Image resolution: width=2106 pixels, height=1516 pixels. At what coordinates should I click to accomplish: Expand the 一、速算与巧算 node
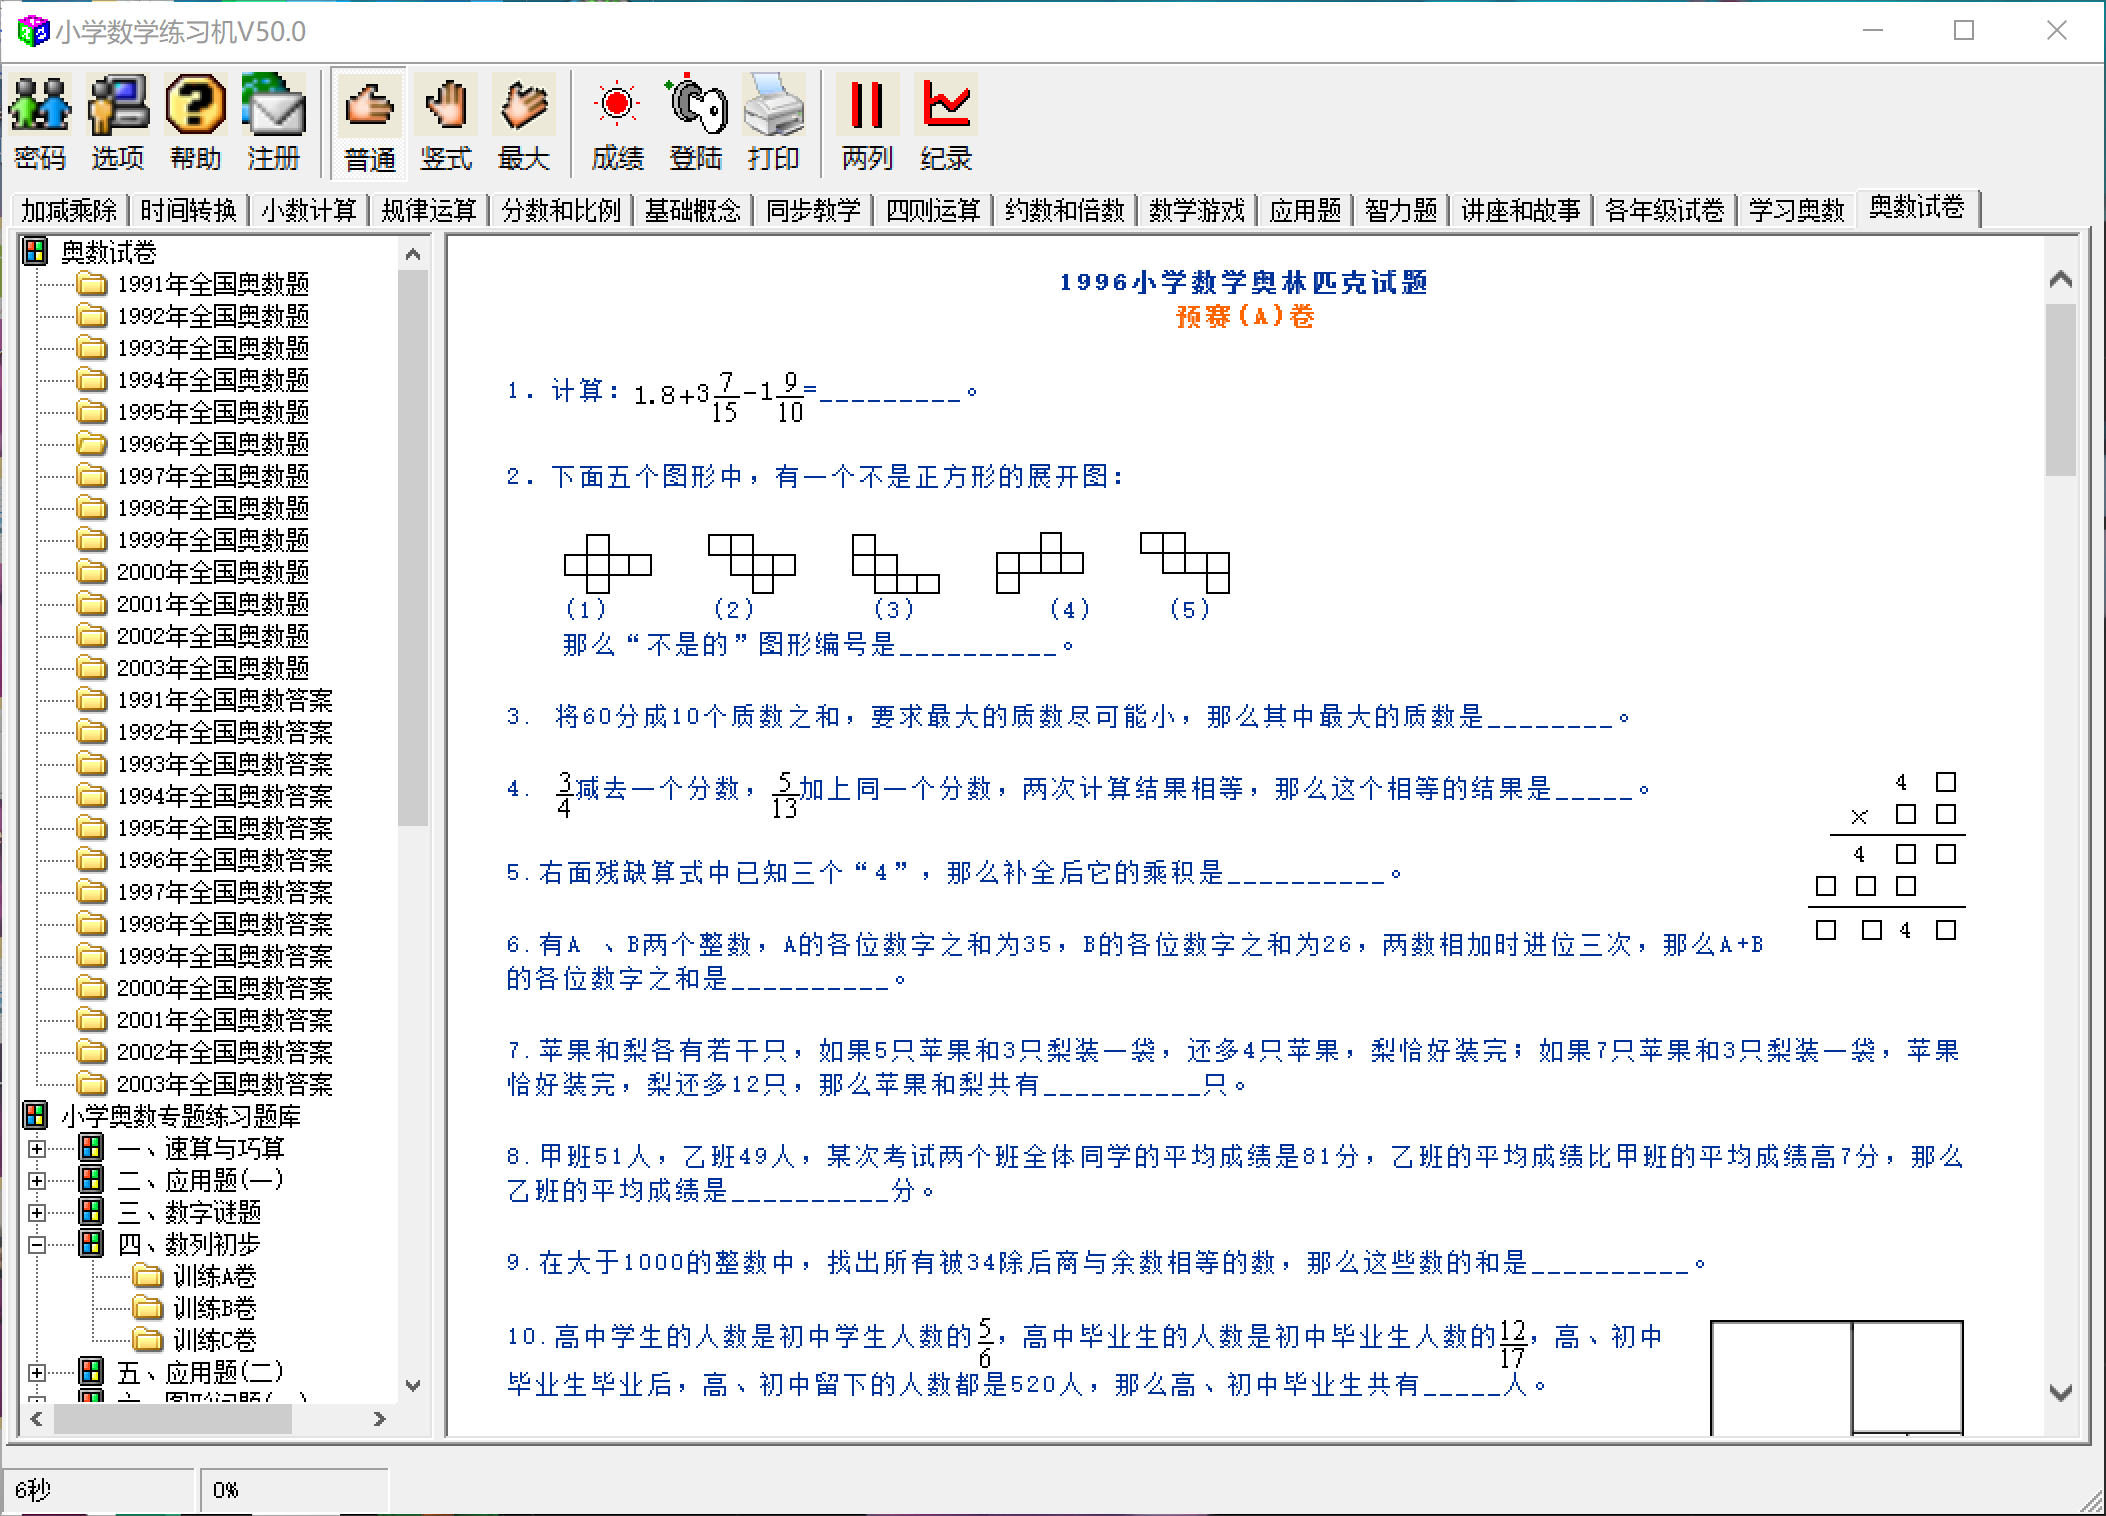[37, 1148]
